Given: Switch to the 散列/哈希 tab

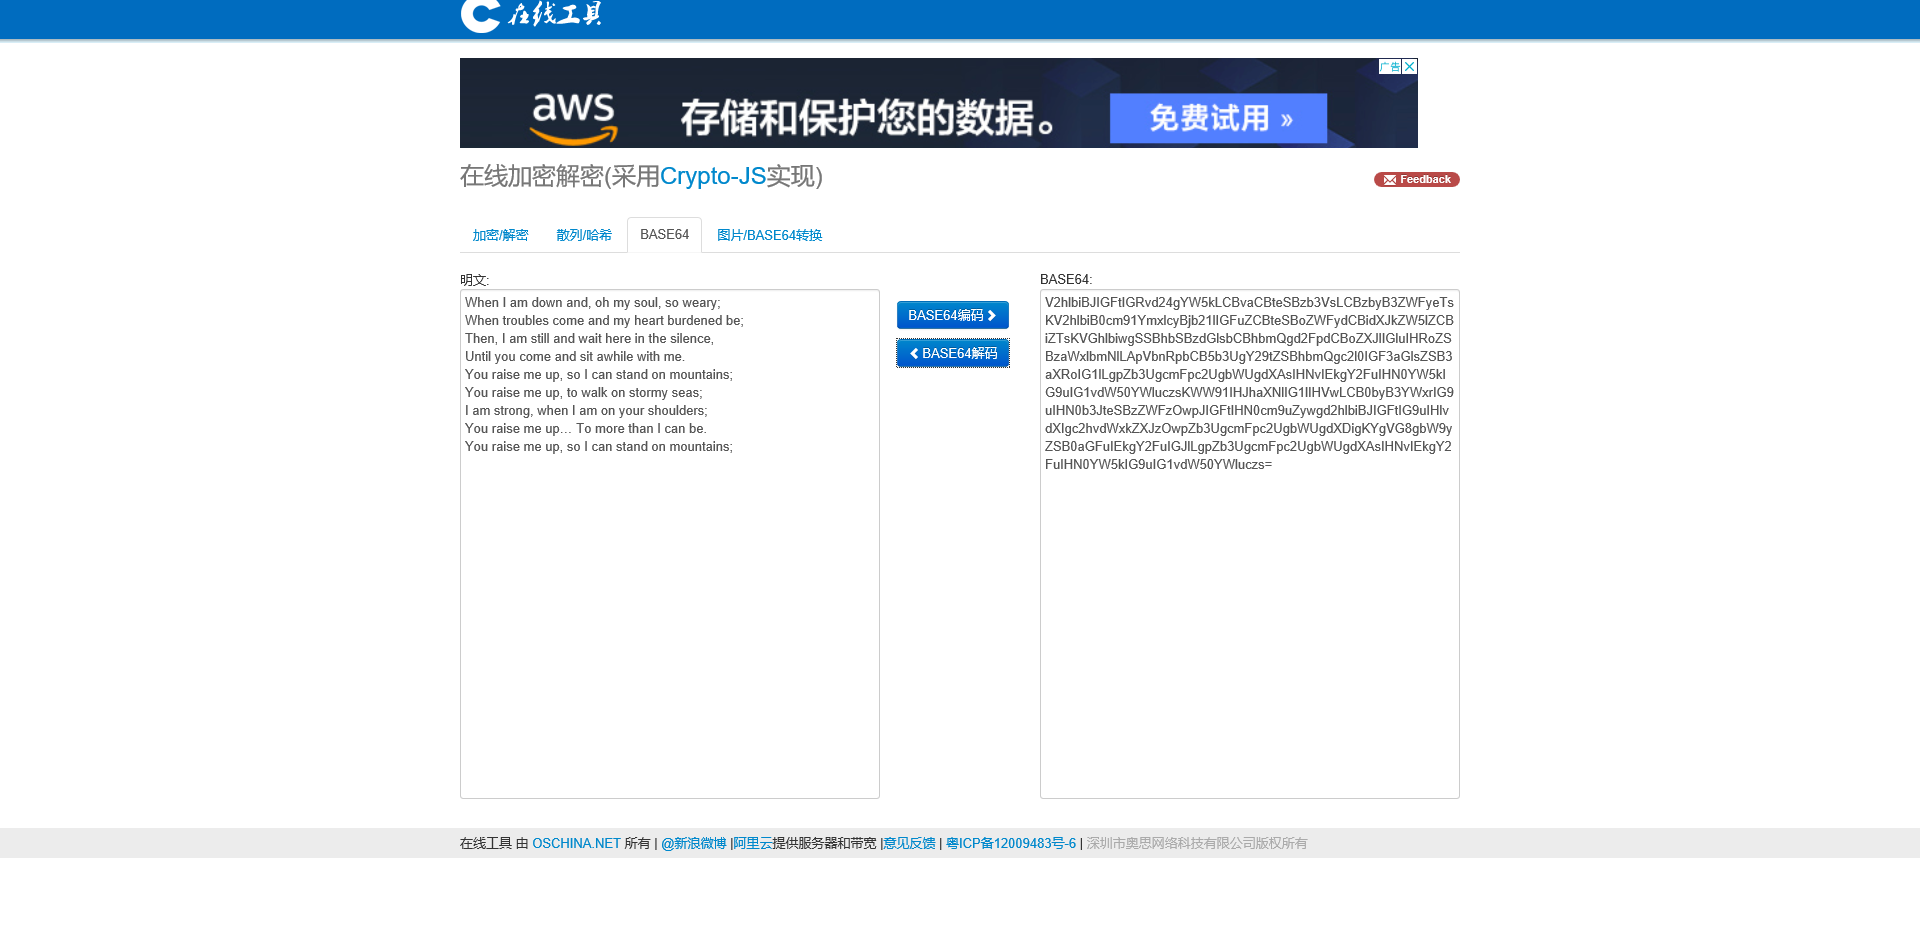Looking at the screenshot, I should 584,235.
